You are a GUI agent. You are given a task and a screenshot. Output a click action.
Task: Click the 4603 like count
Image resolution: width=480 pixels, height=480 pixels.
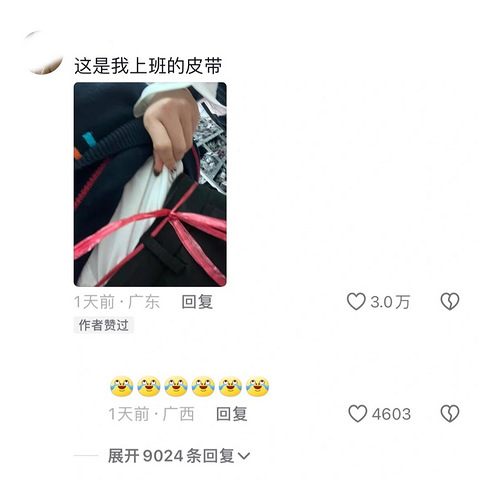pyautogui.click(x=391, y=414)
